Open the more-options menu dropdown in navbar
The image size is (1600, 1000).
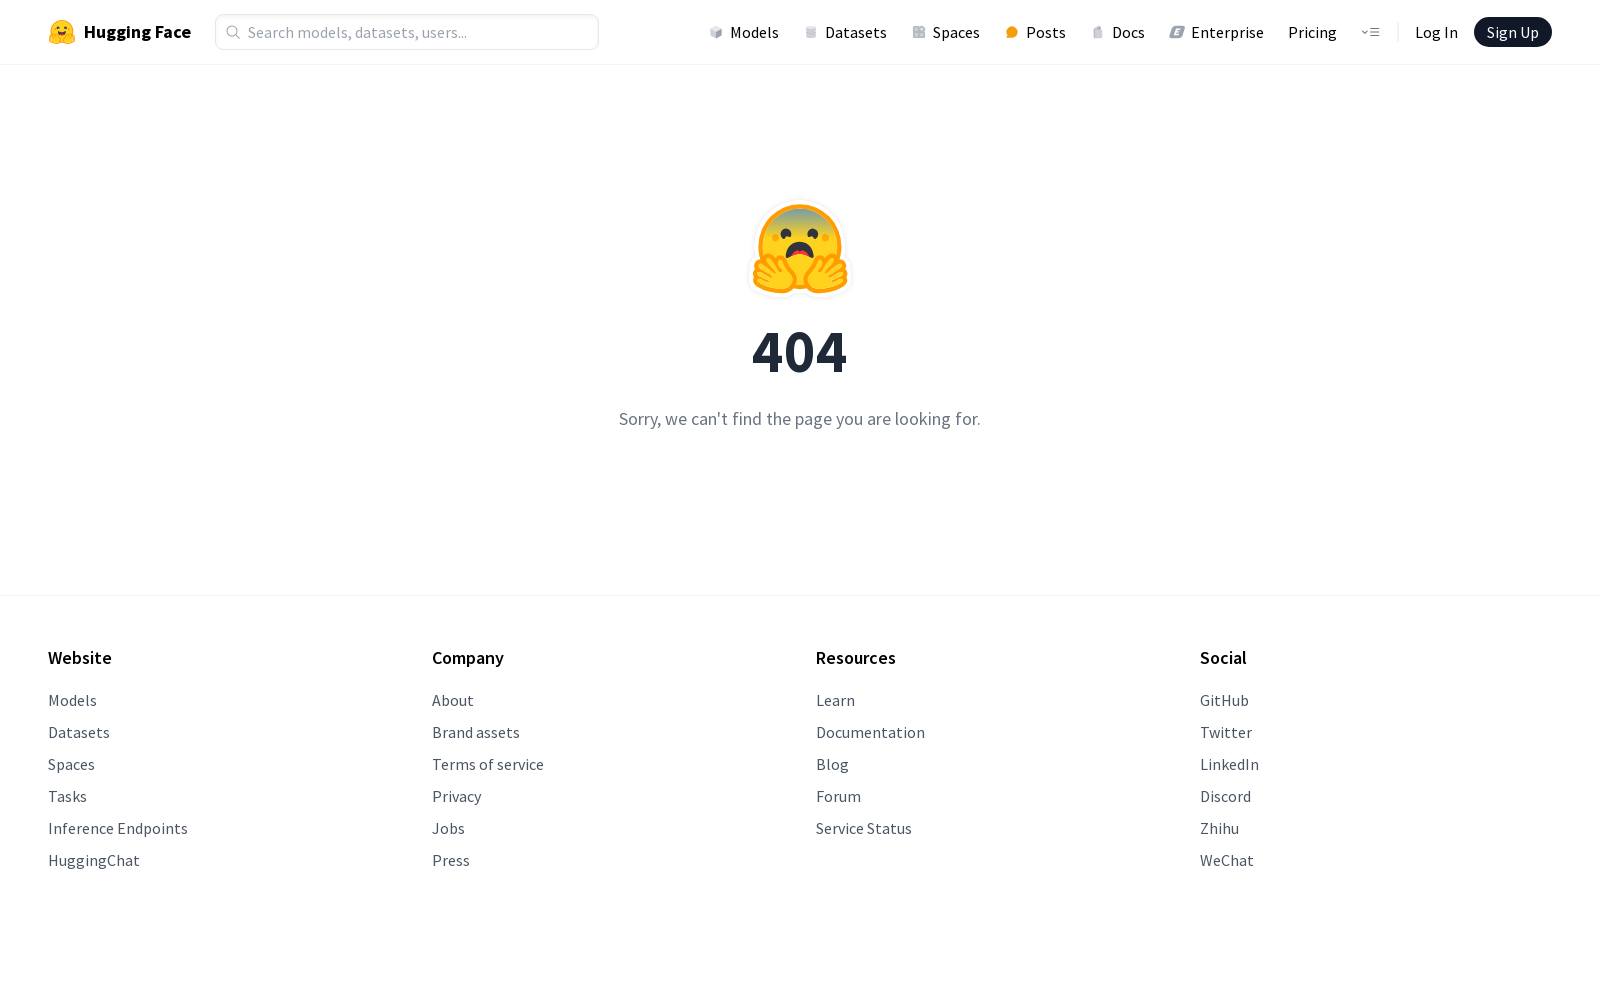click(1370, 32)
